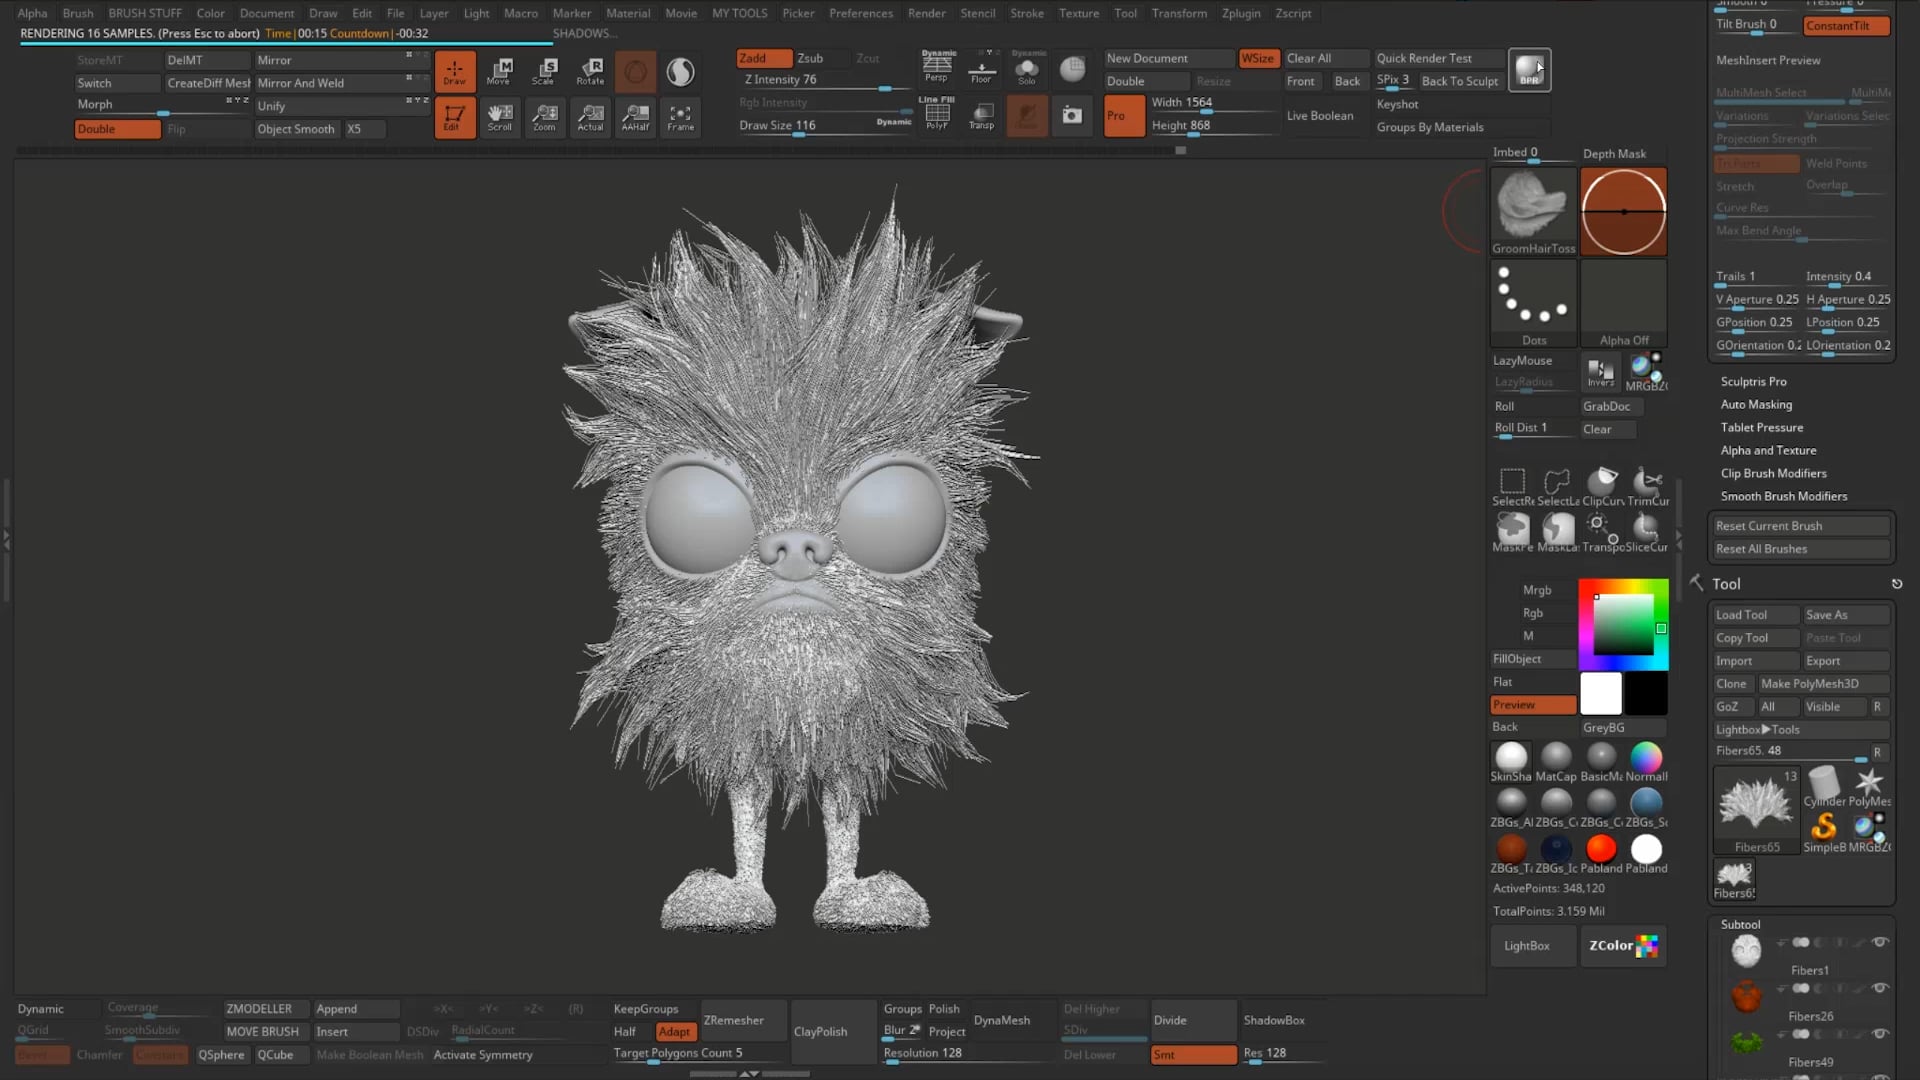Click Reset Current Brush
The height and width of the screenshot is (1080, 1920).
(x=1801, y=526)
